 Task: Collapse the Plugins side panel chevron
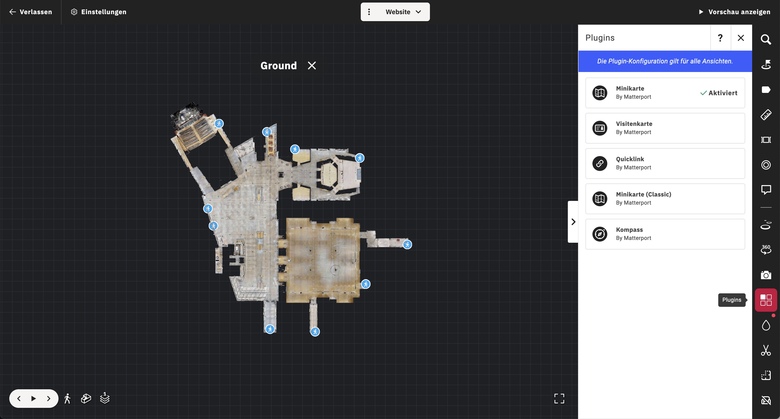click(x=573, y=222)
